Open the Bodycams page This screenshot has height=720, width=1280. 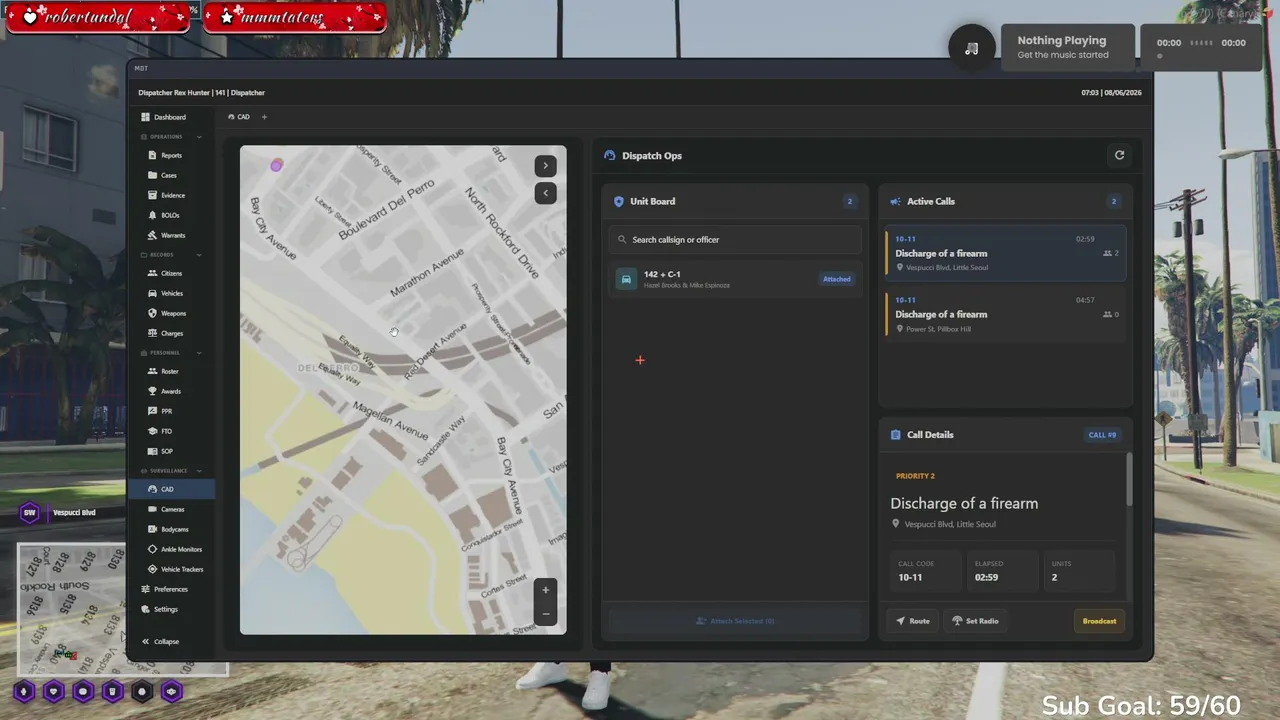click(174, 529)
